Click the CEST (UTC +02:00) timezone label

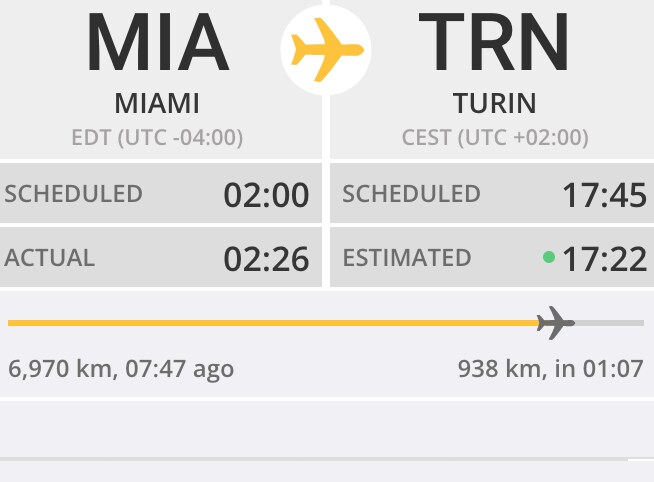pos(495,138)
